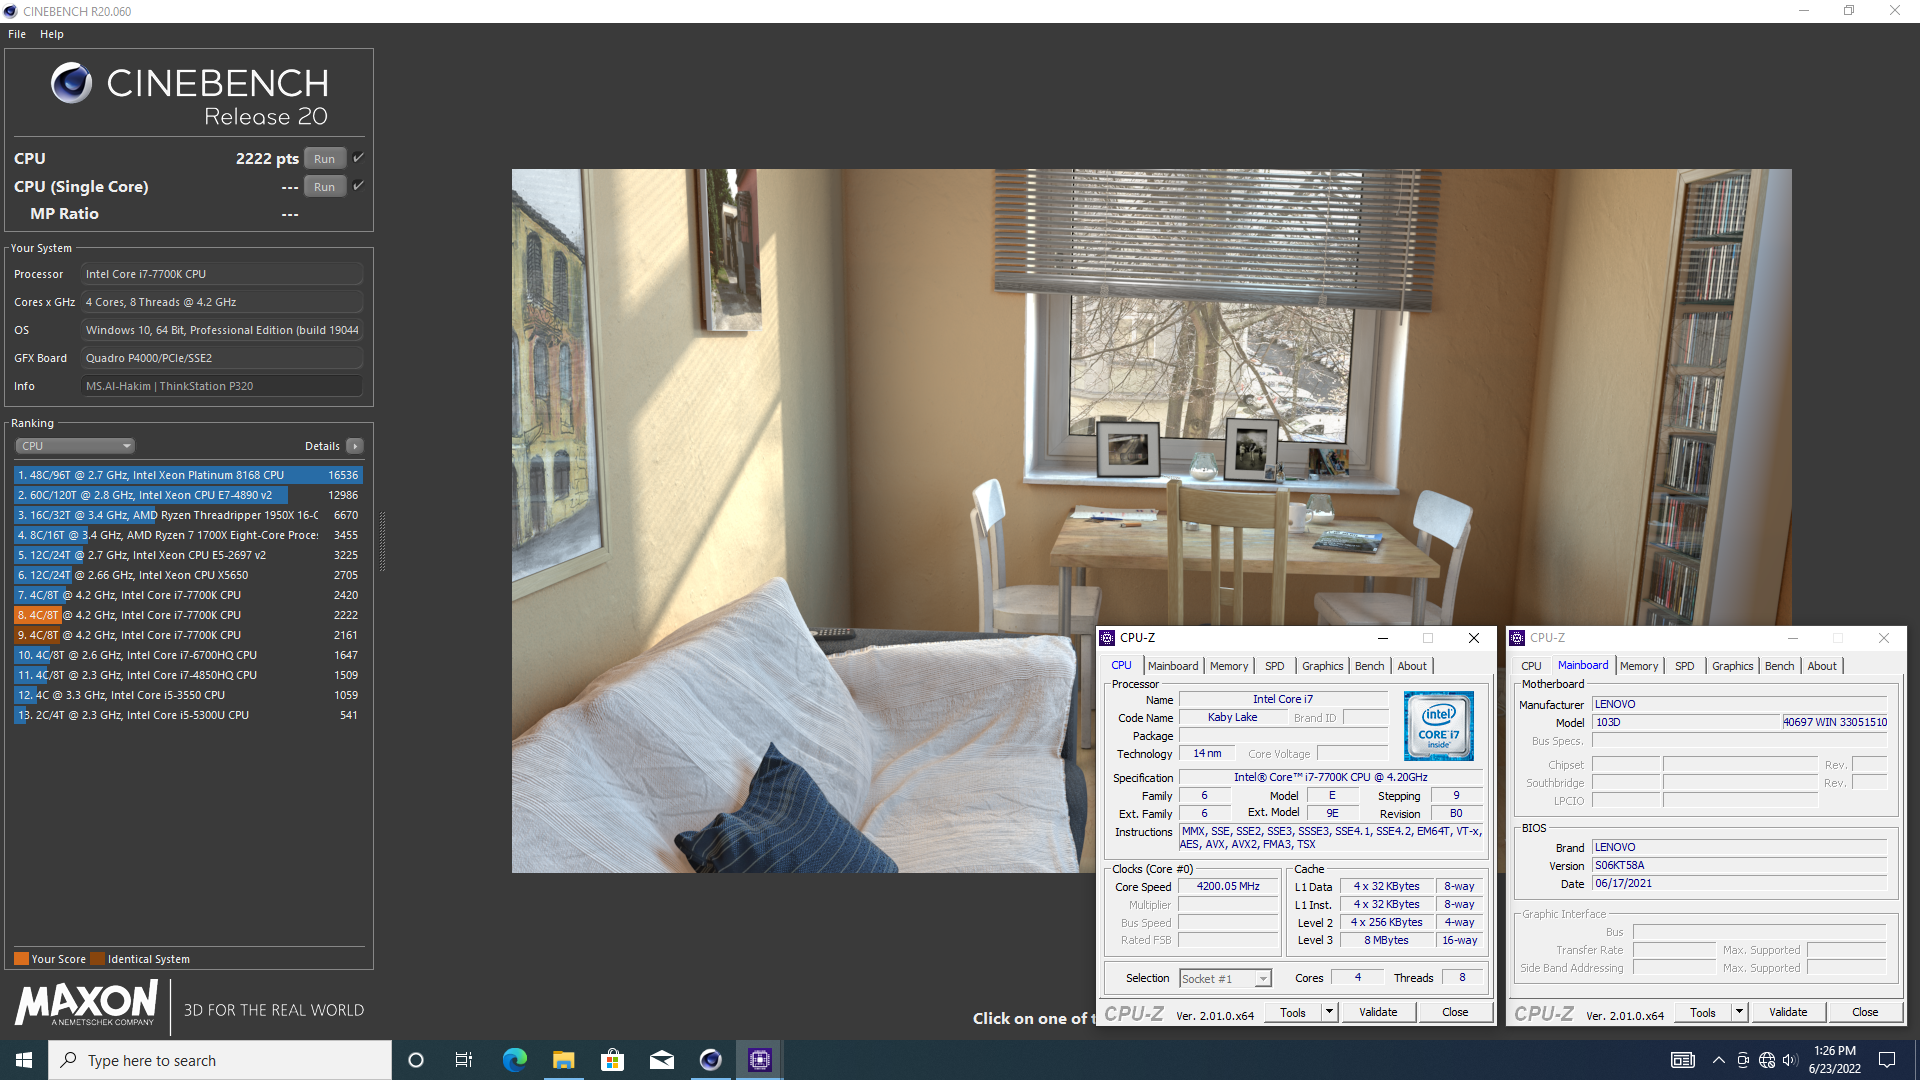1920x1080 pixels.
Task: Open File Explorer from taskbar
Action: (x=563, y=1060)
